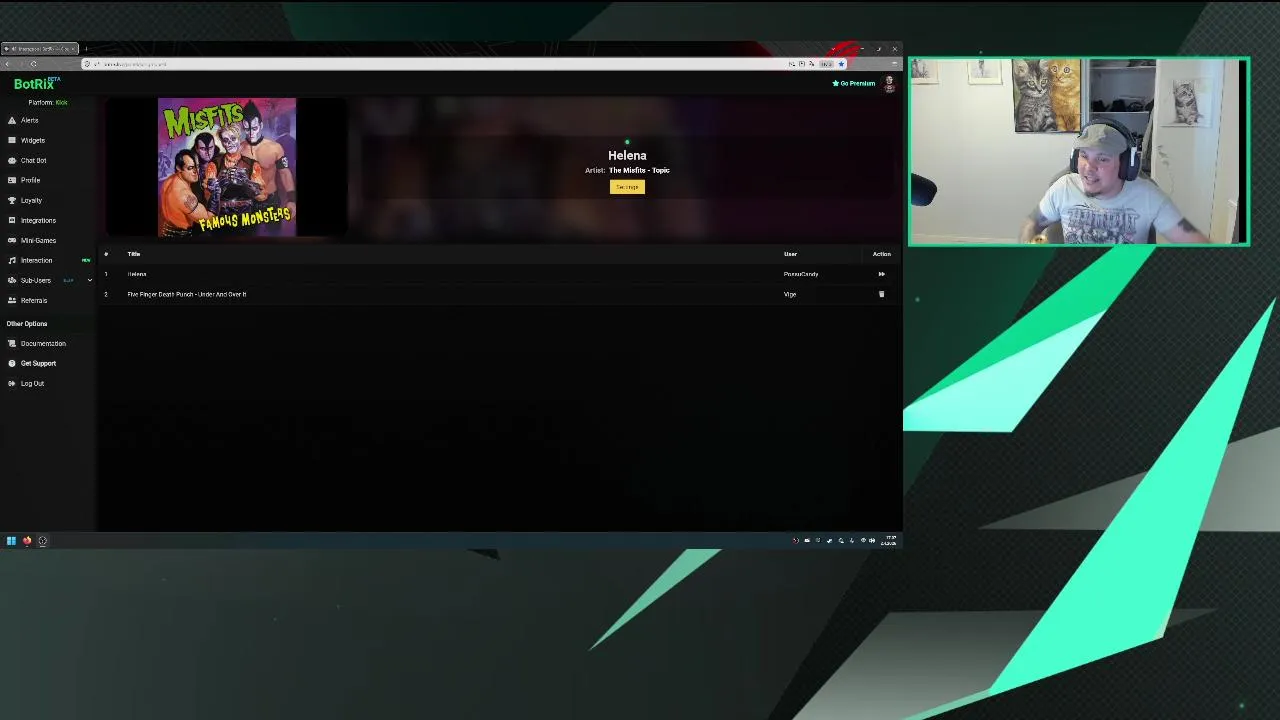The image size is (1280, 720).
Task: Click the Mini-Games controller icon
Action: click(x=12, y=240)
